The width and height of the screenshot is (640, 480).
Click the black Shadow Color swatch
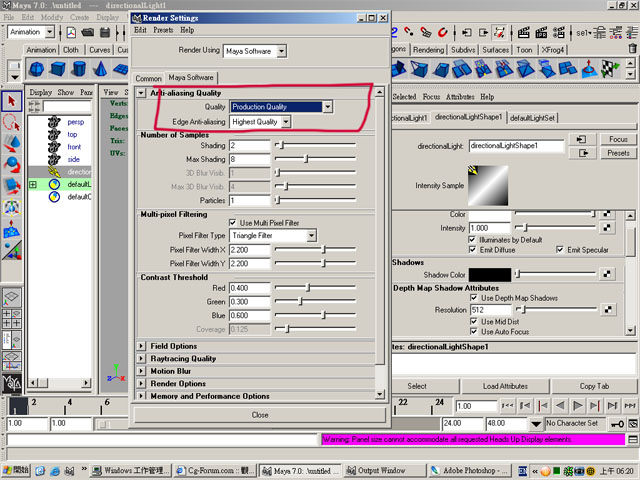pos(490,275)
